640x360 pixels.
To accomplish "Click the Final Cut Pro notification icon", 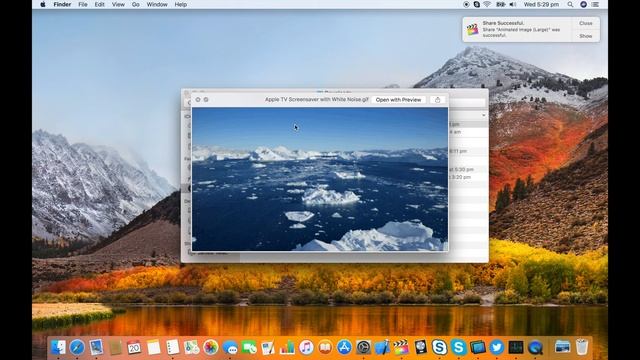I will point(472,29).
